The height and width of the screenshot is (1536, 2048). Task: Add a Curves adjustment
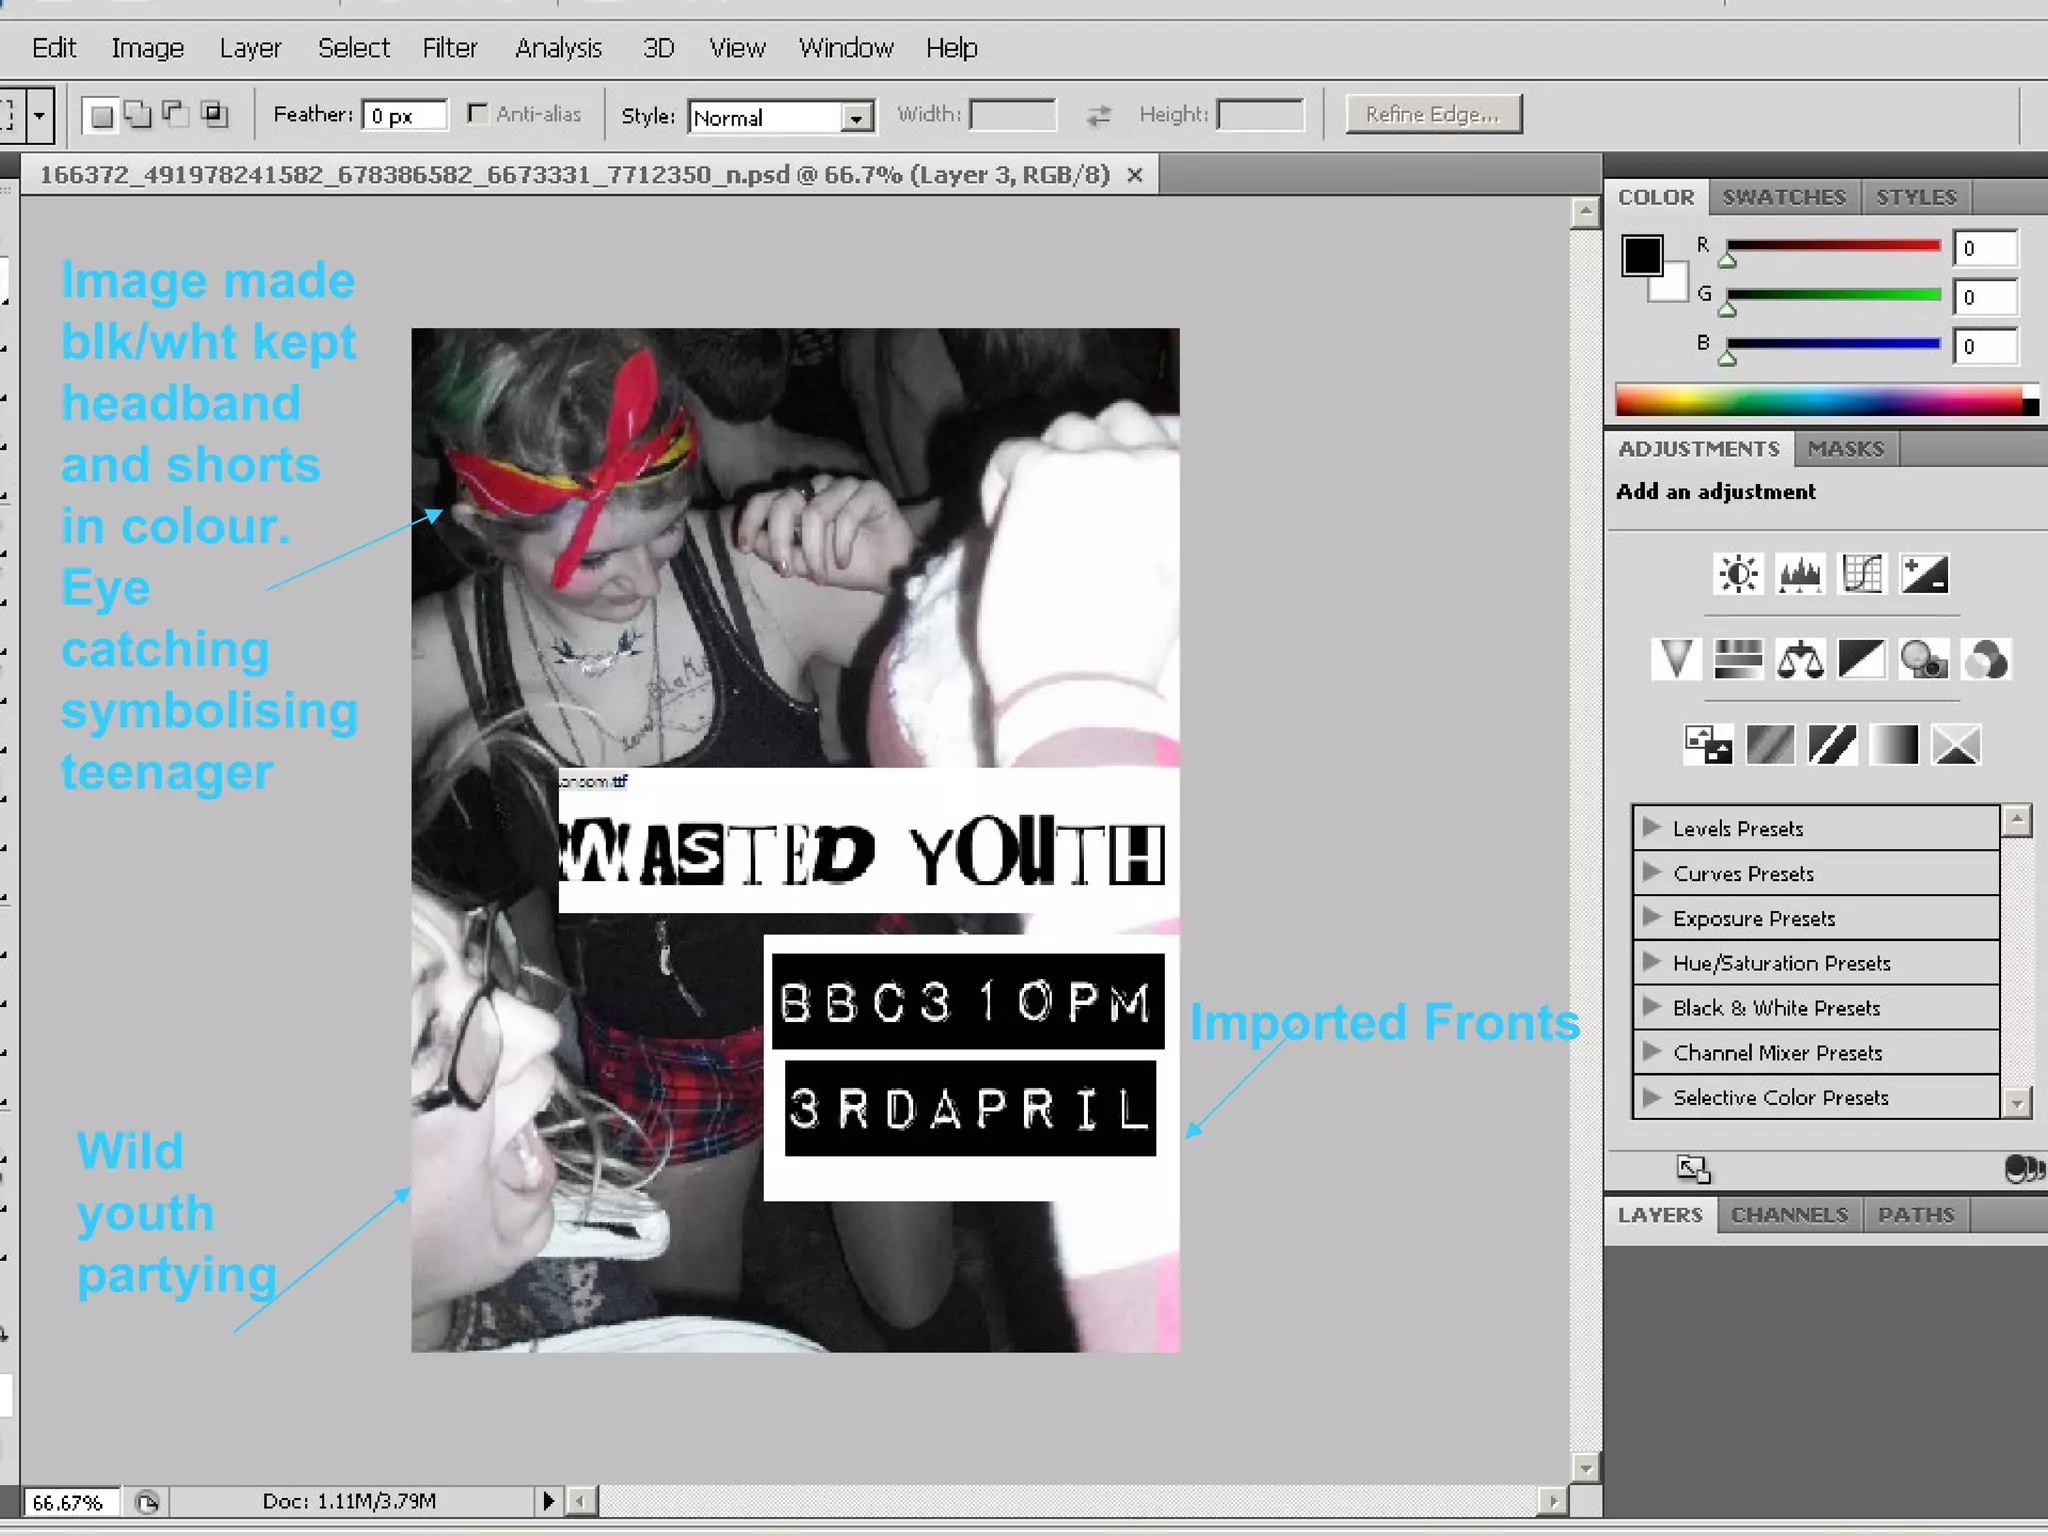pos(1862,574)
